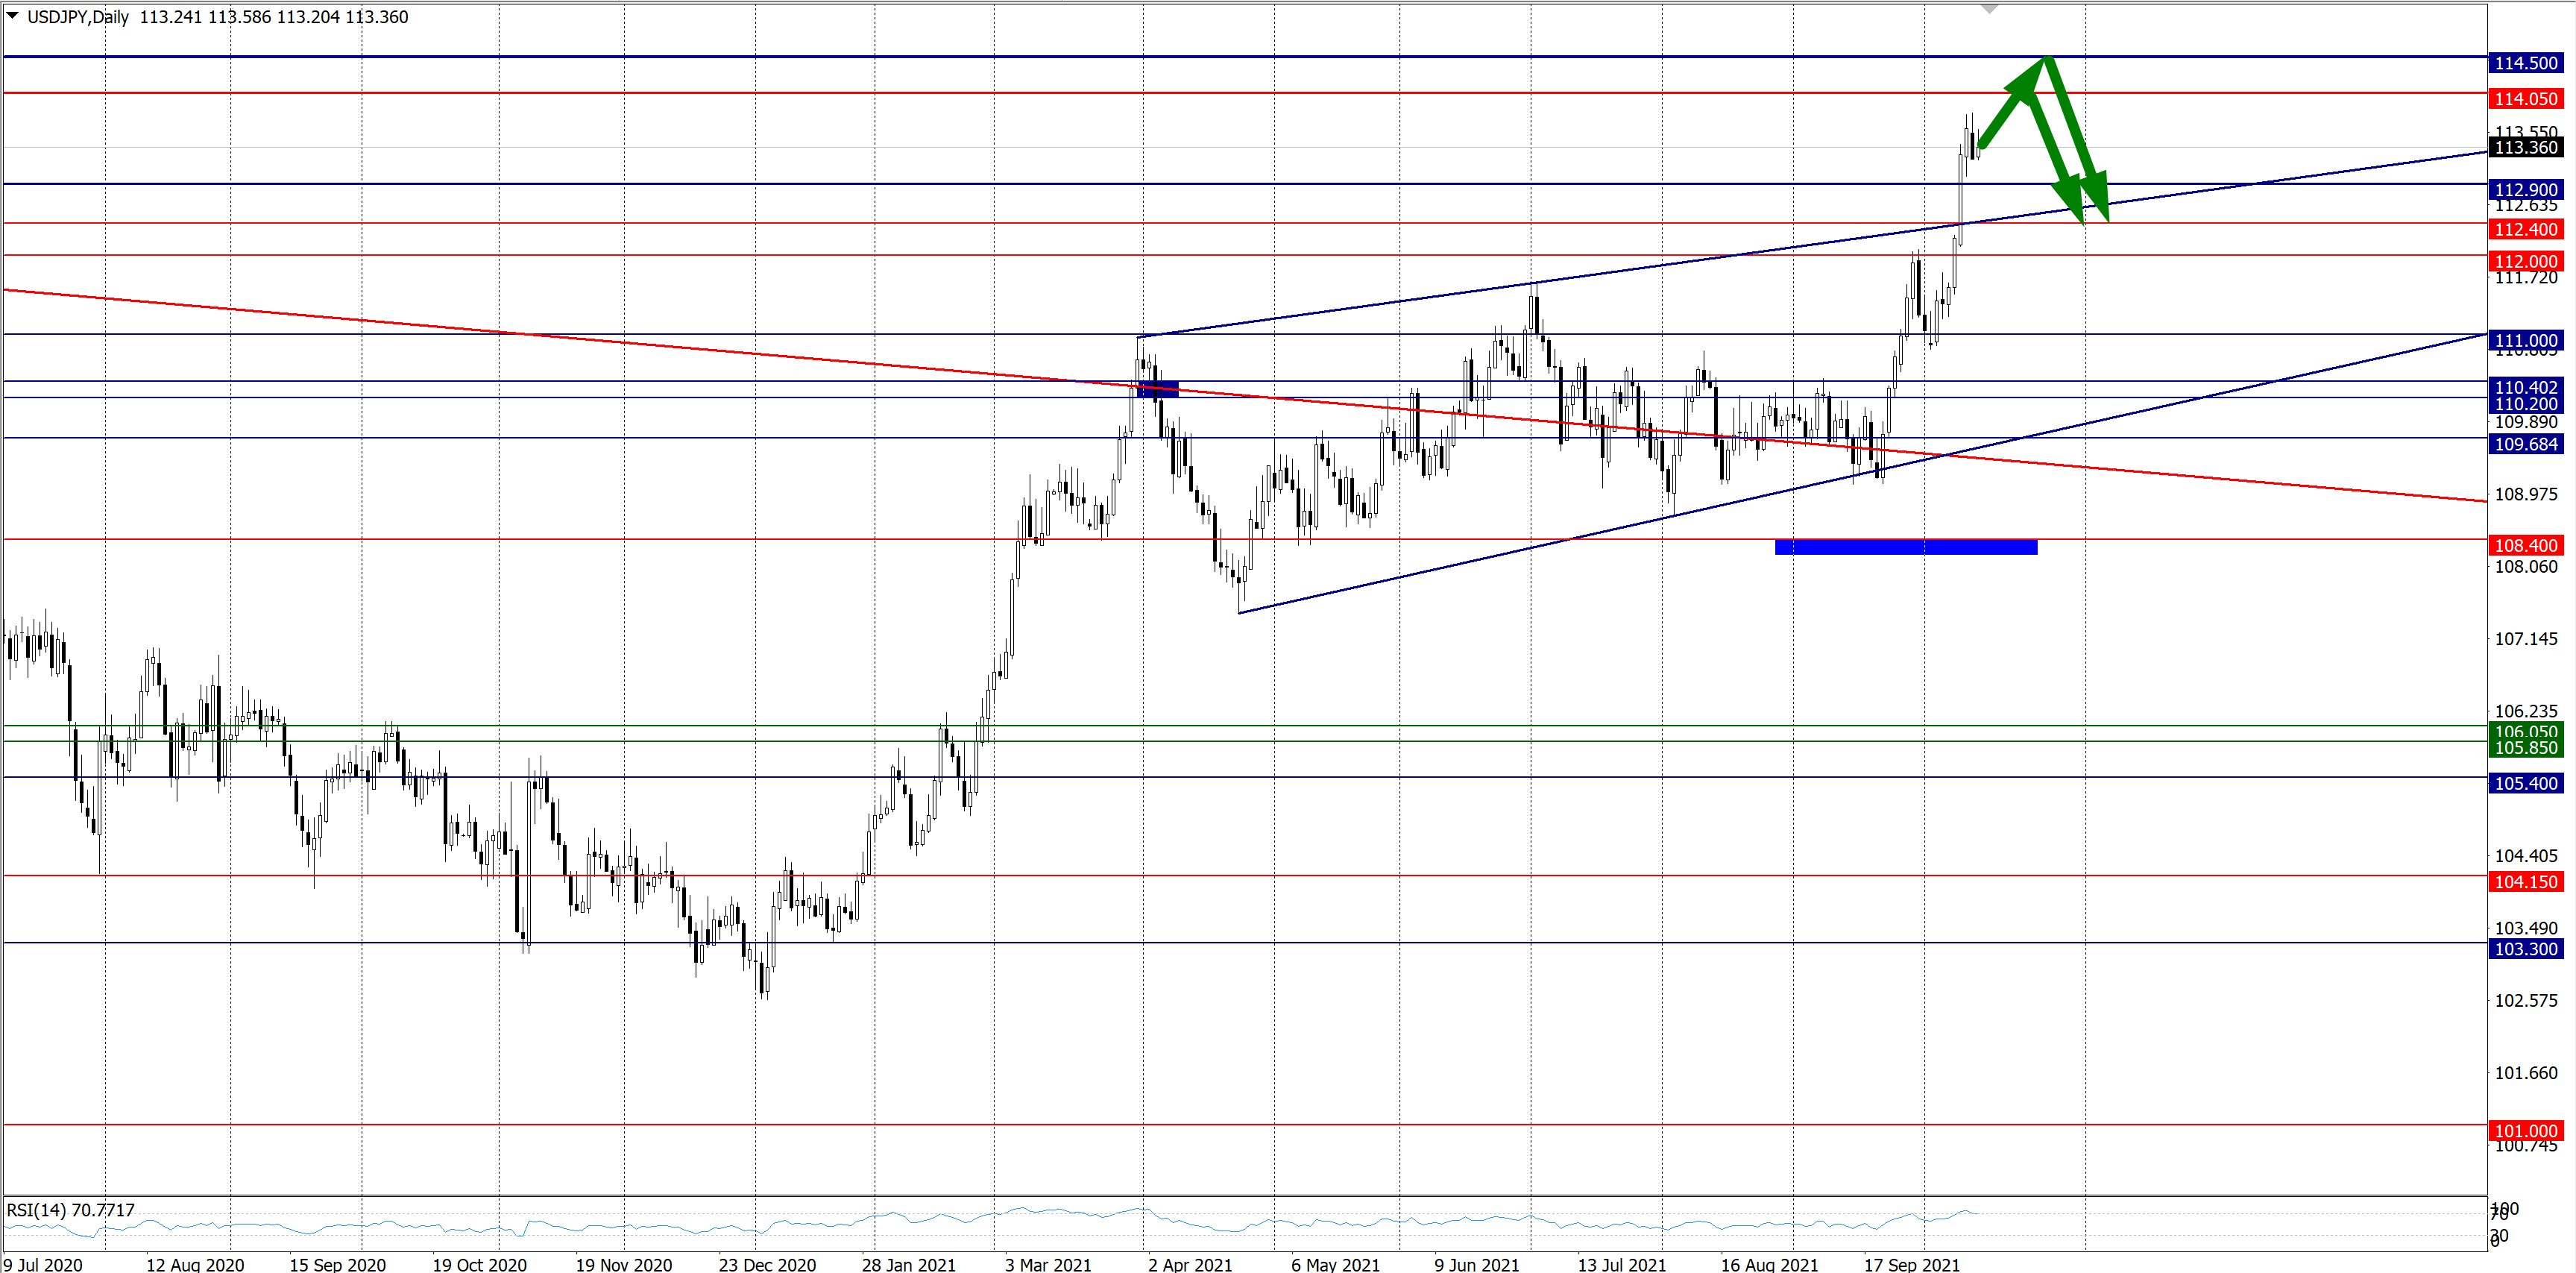
Task: Click the blue 105.400 price label
Action: [x=2525, y=784]
